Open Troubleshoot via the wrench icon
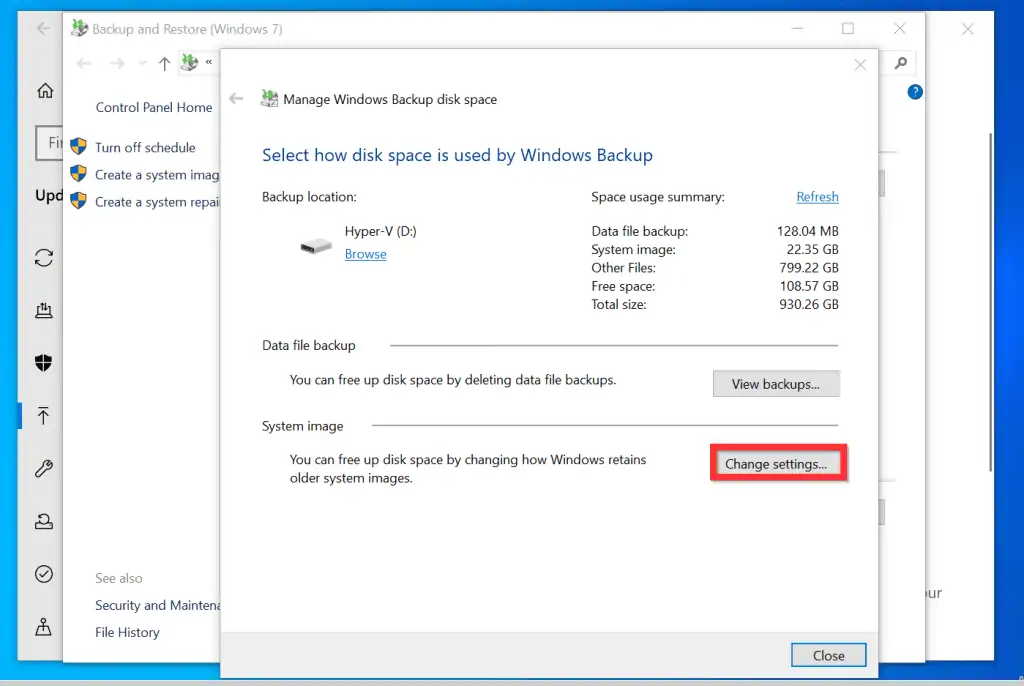 [44, 468]
